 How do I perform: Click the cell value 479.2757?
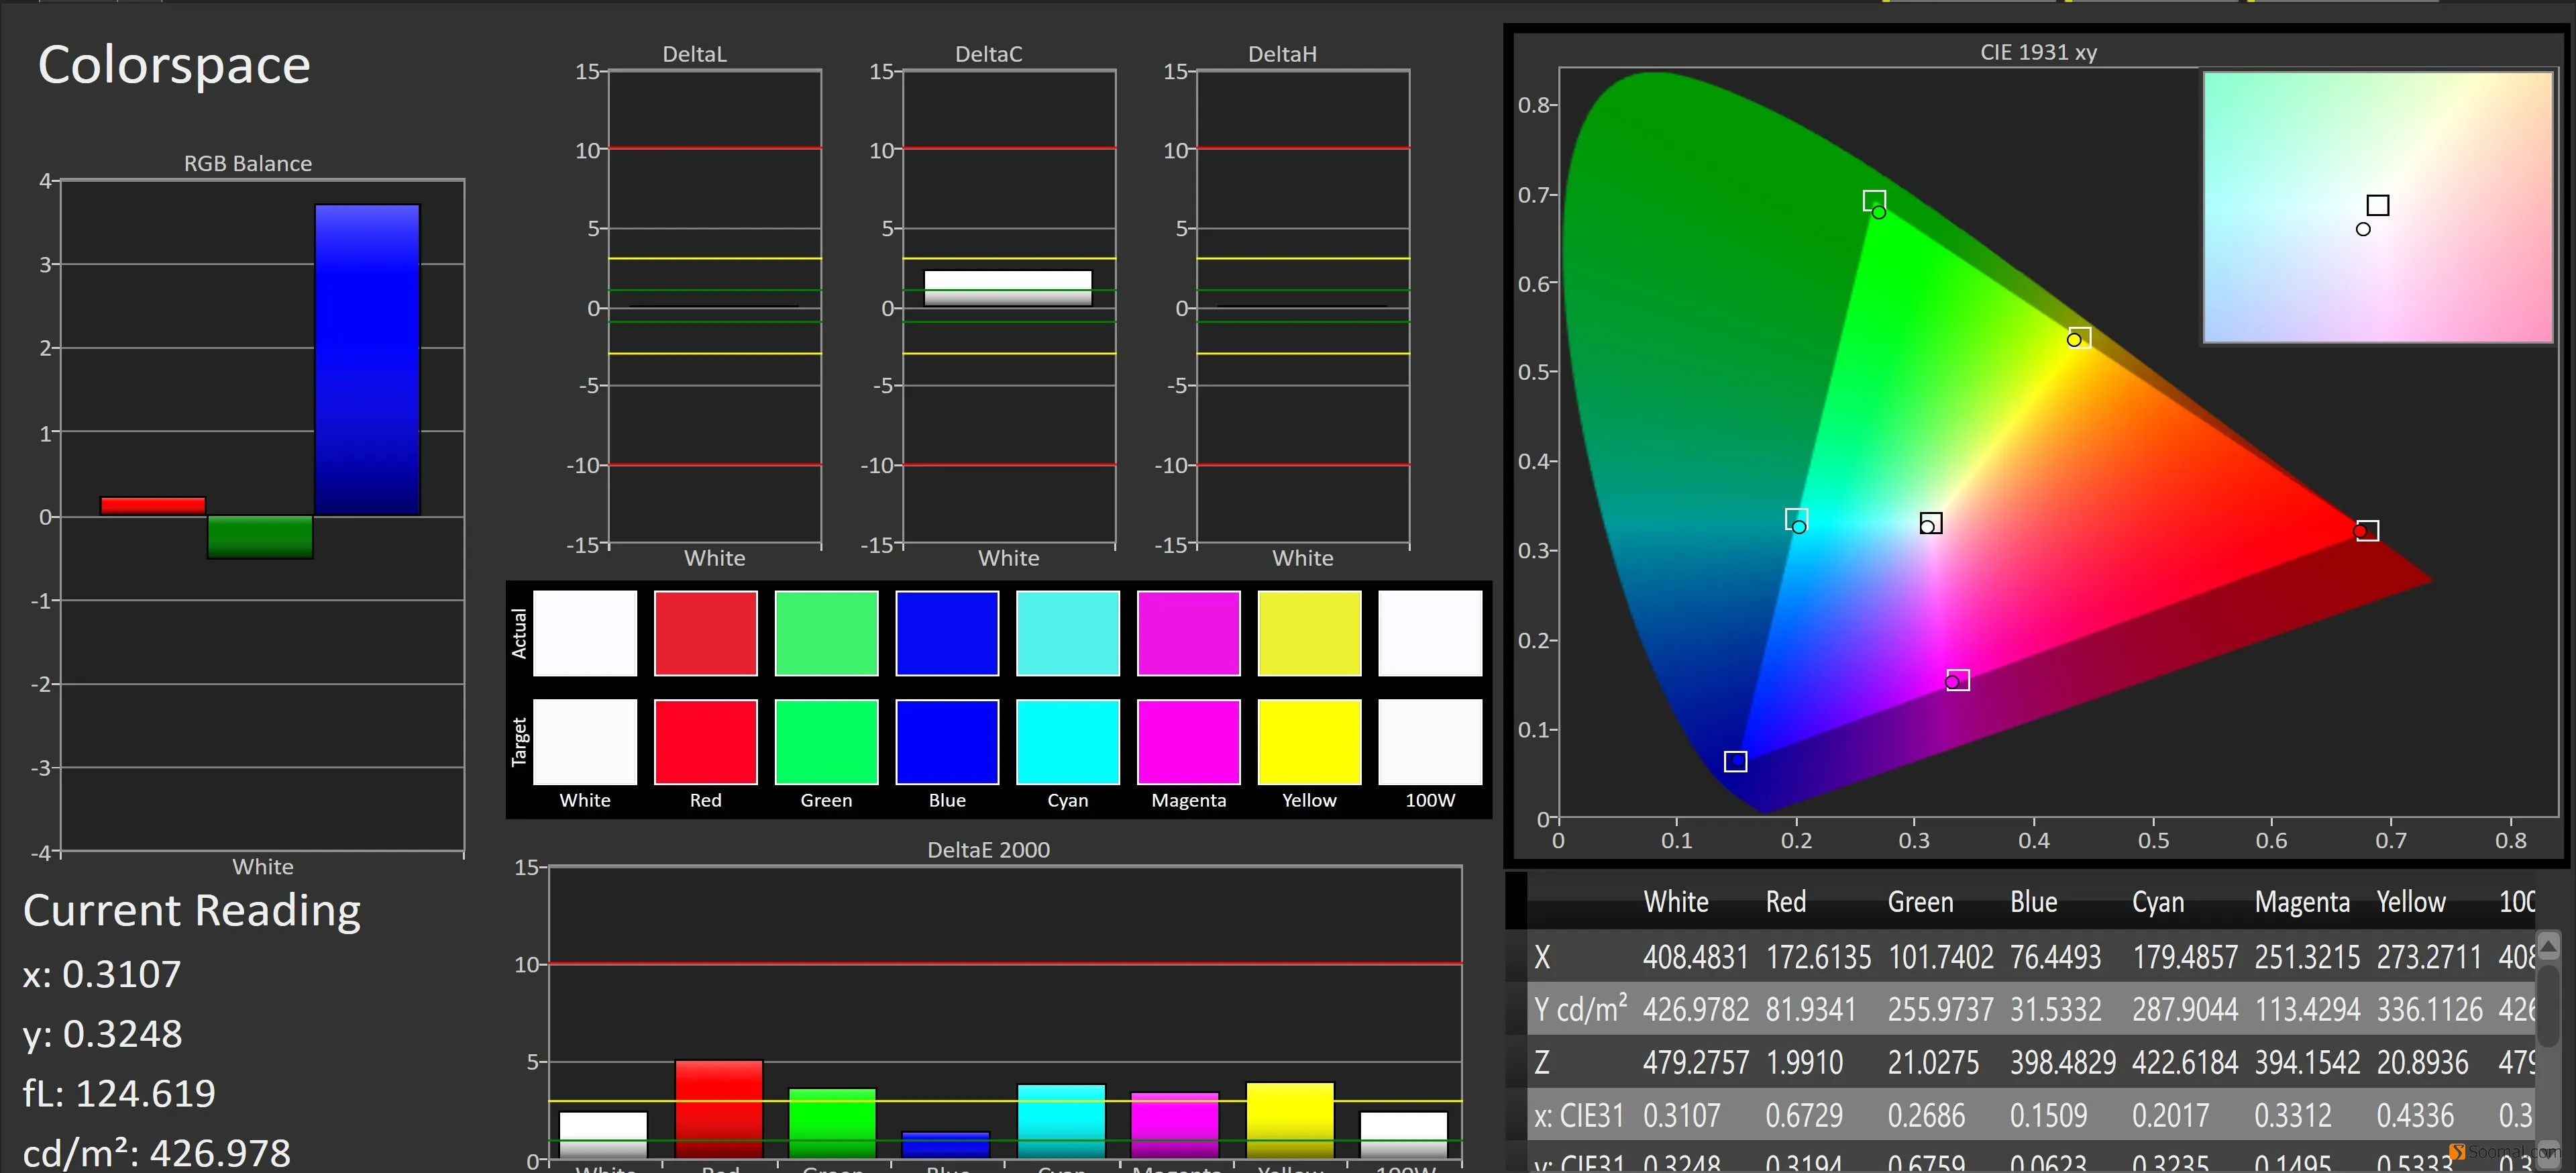[x=1696, y=1062]
